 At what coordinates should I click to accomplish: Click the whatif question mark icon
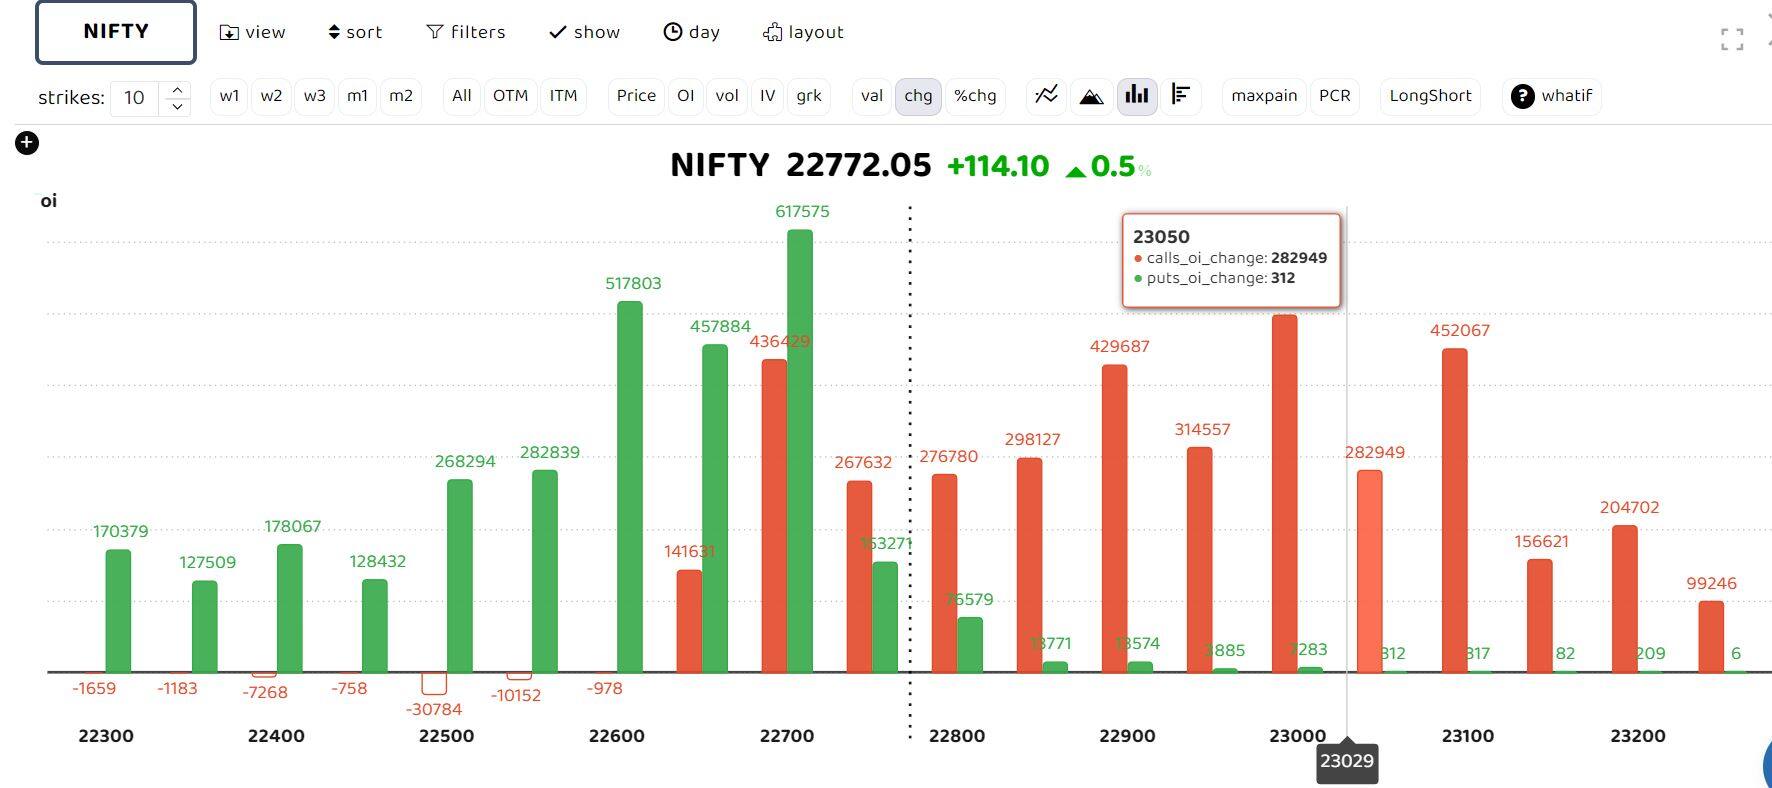pyautogui.click(x=1523, y=96)
